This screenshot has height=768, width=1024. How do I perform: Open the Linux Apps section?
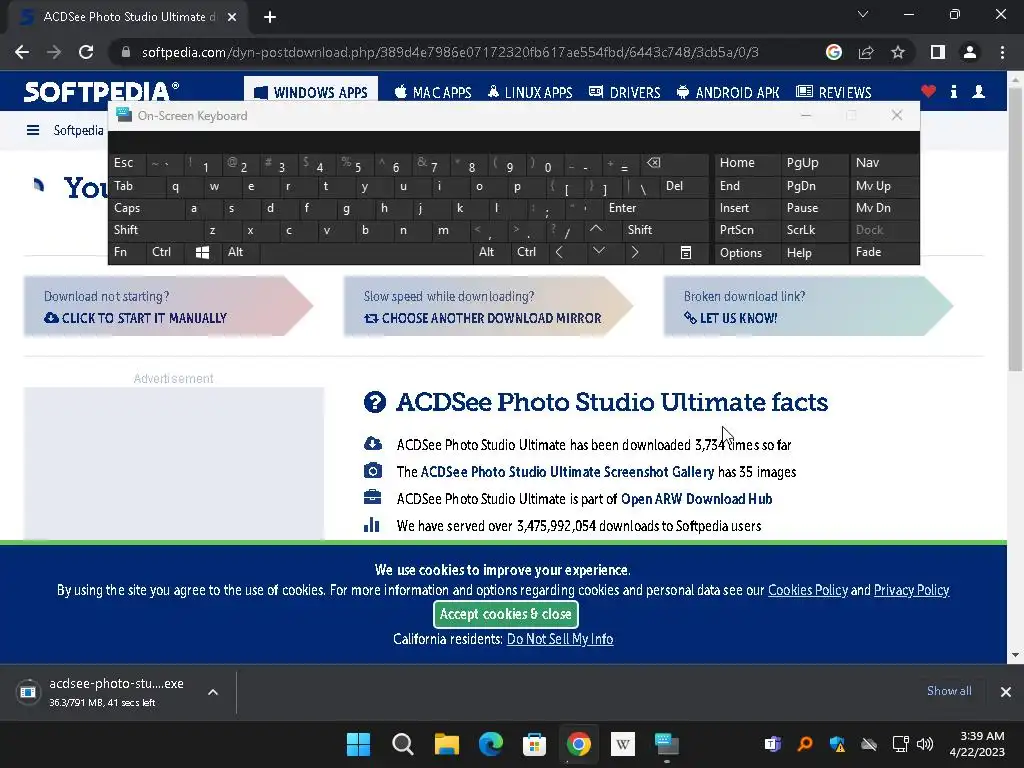pyautogui.click(x=530, y=92)
